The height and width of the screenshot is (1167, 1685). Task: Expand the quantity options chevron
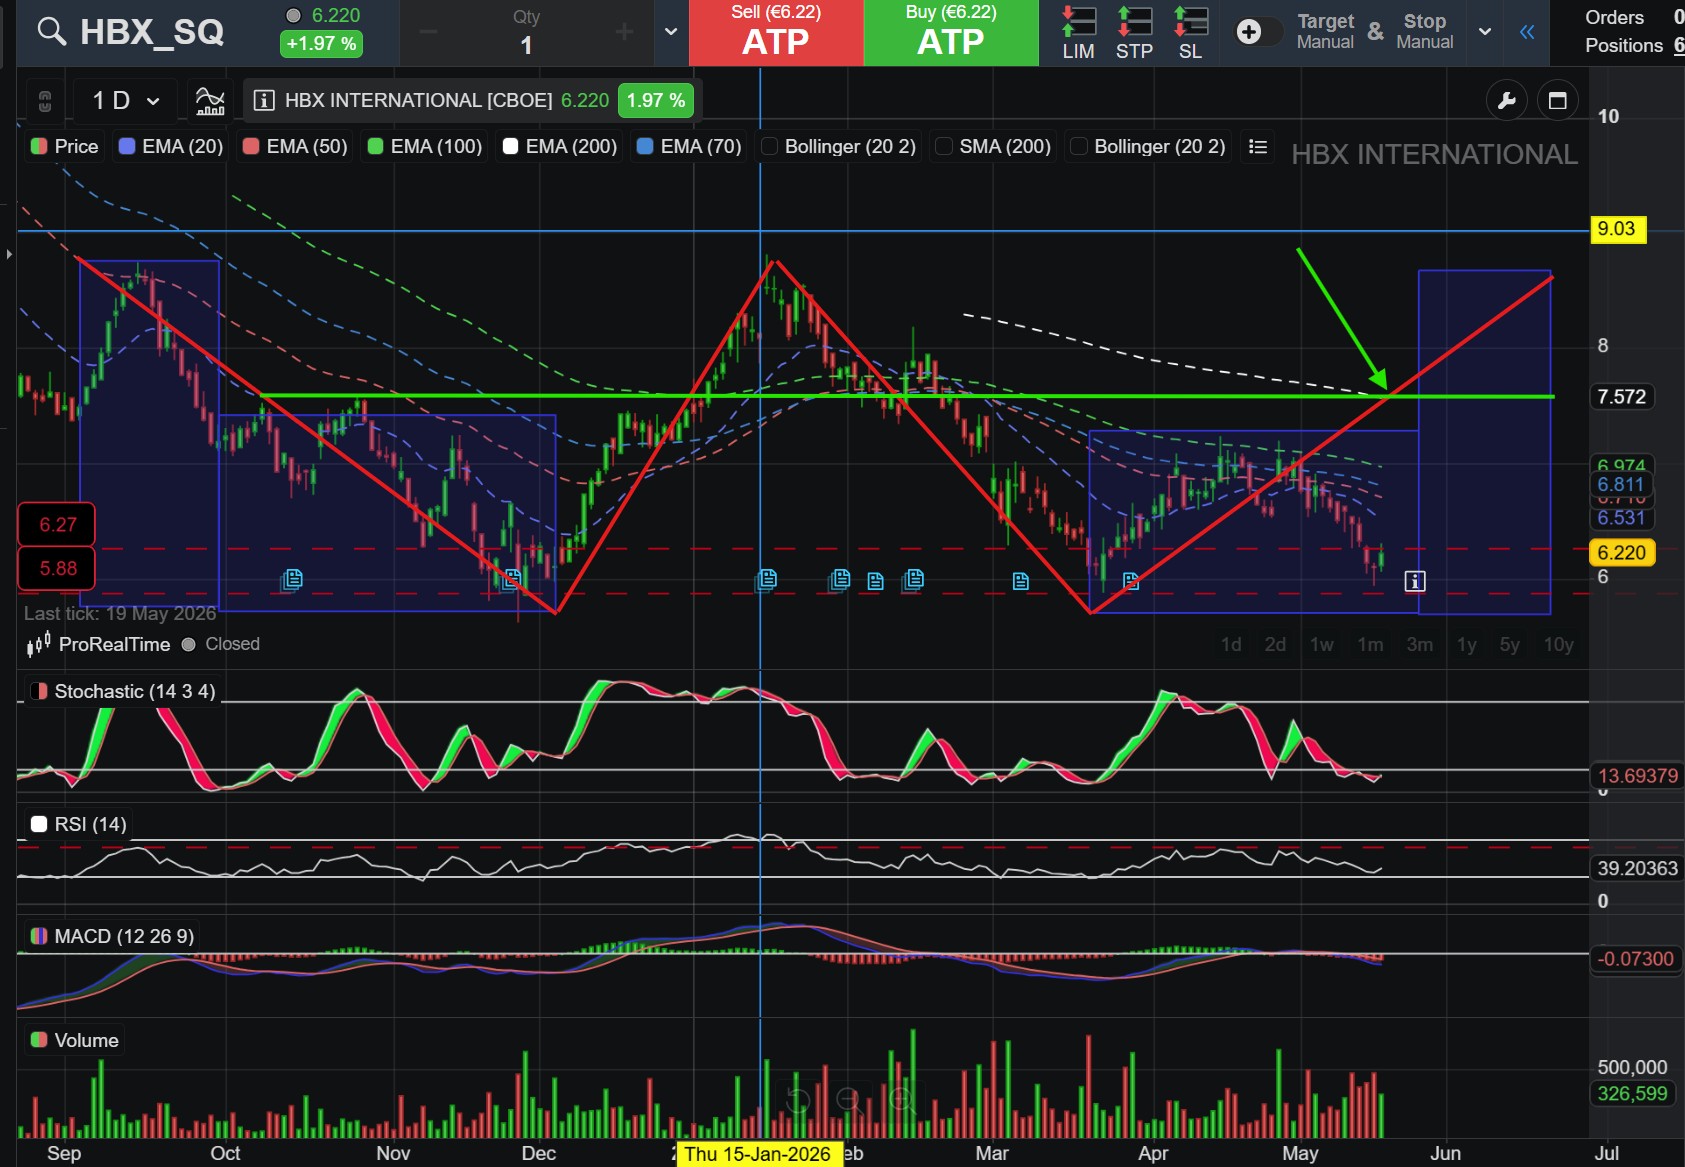tap(671, 32)
